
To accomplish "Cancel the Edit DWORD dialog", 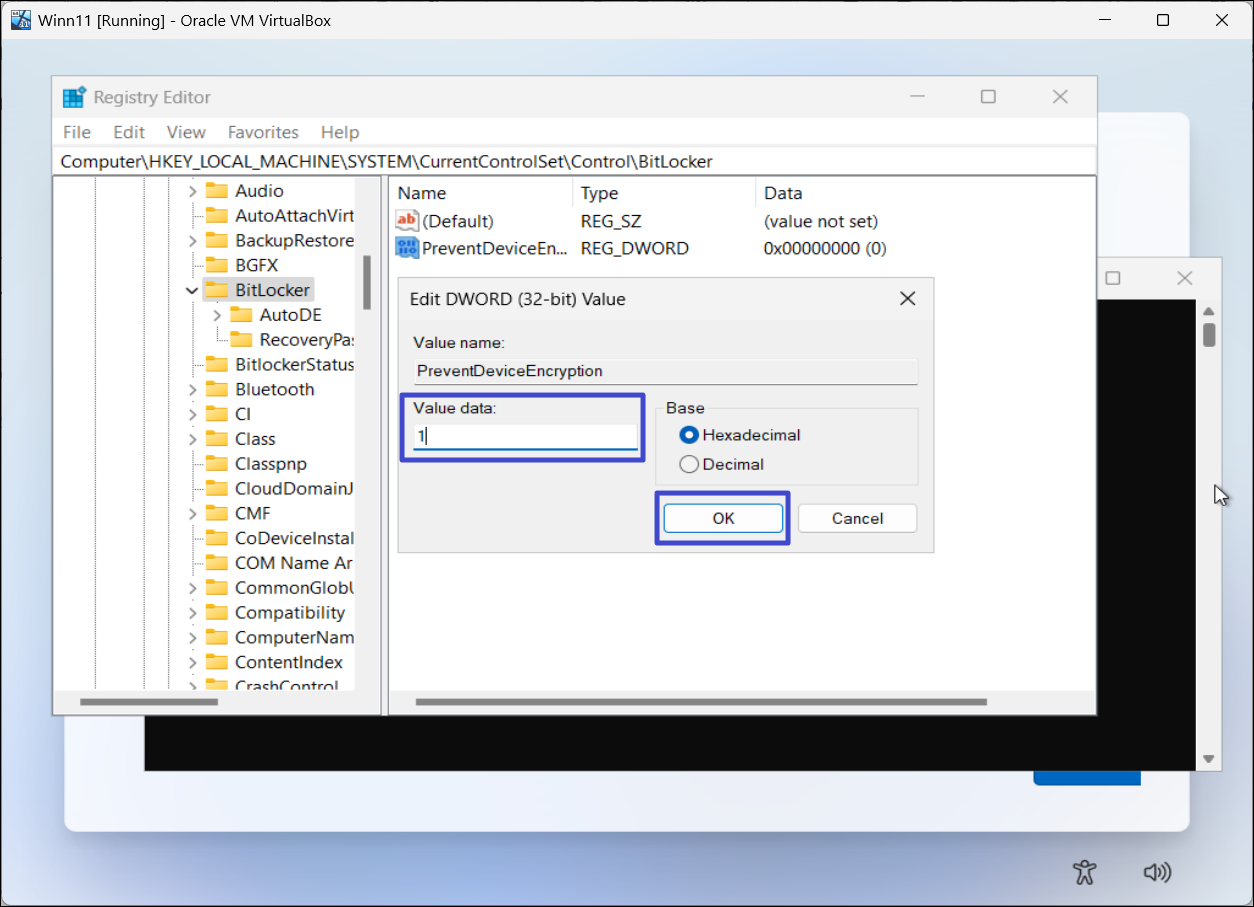I will [857, 518].
